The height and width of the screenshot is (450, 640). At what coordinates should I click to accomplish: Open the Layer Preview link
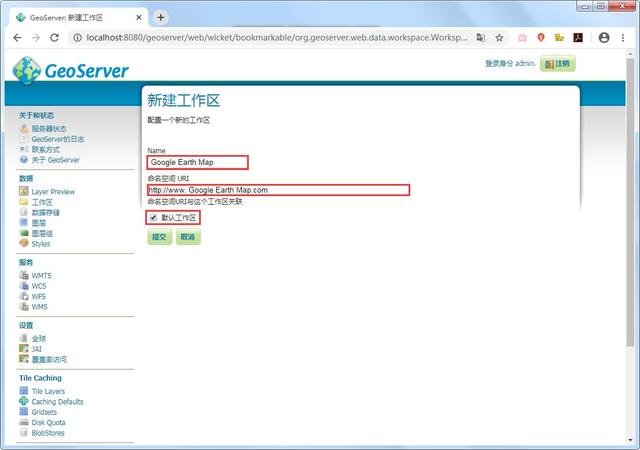[53, 192]
